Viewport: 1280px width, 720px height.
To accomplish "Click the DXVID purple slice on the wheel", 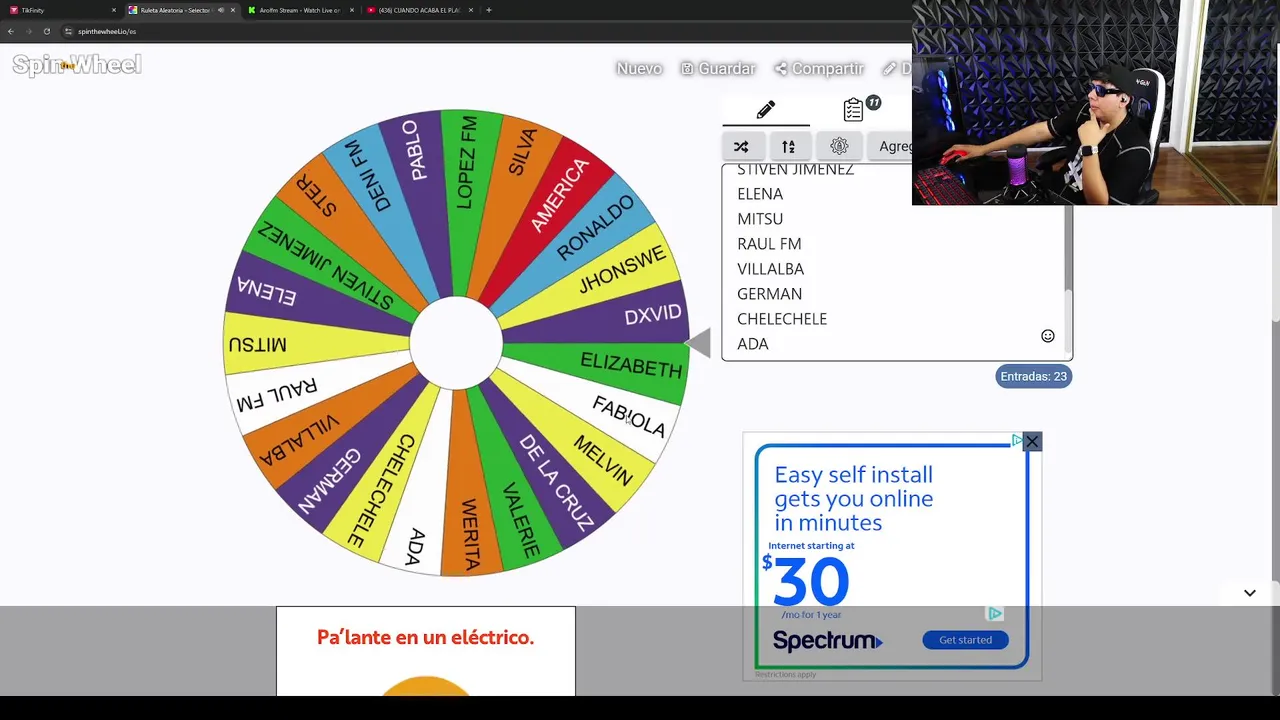I will click(x=652, y=315).
